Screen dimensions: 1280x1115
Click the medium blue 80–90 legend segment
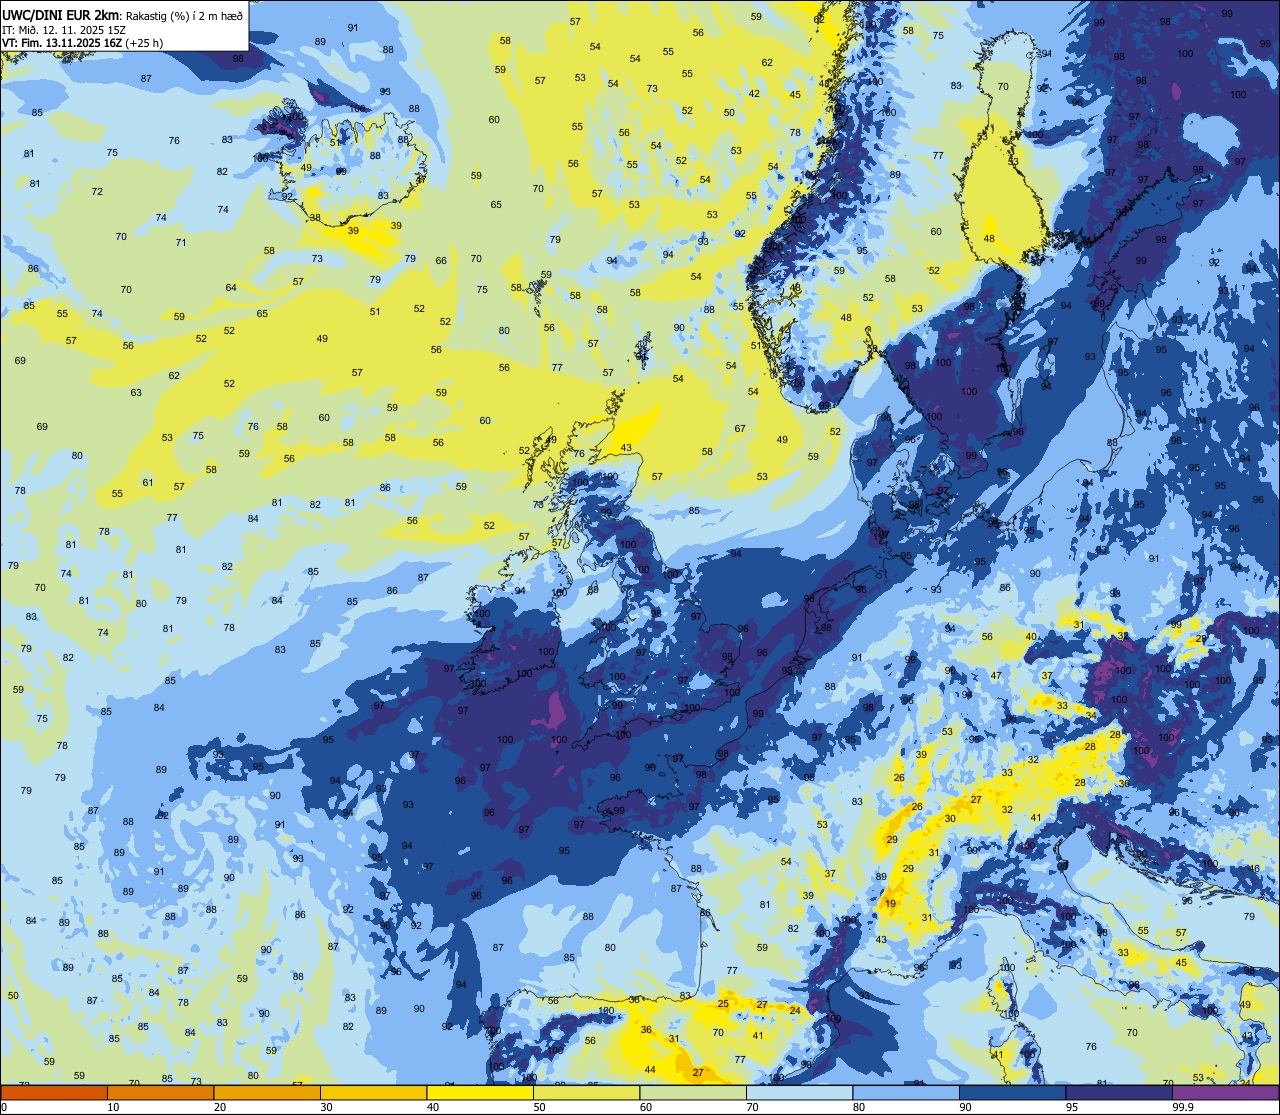(906, 1093)
